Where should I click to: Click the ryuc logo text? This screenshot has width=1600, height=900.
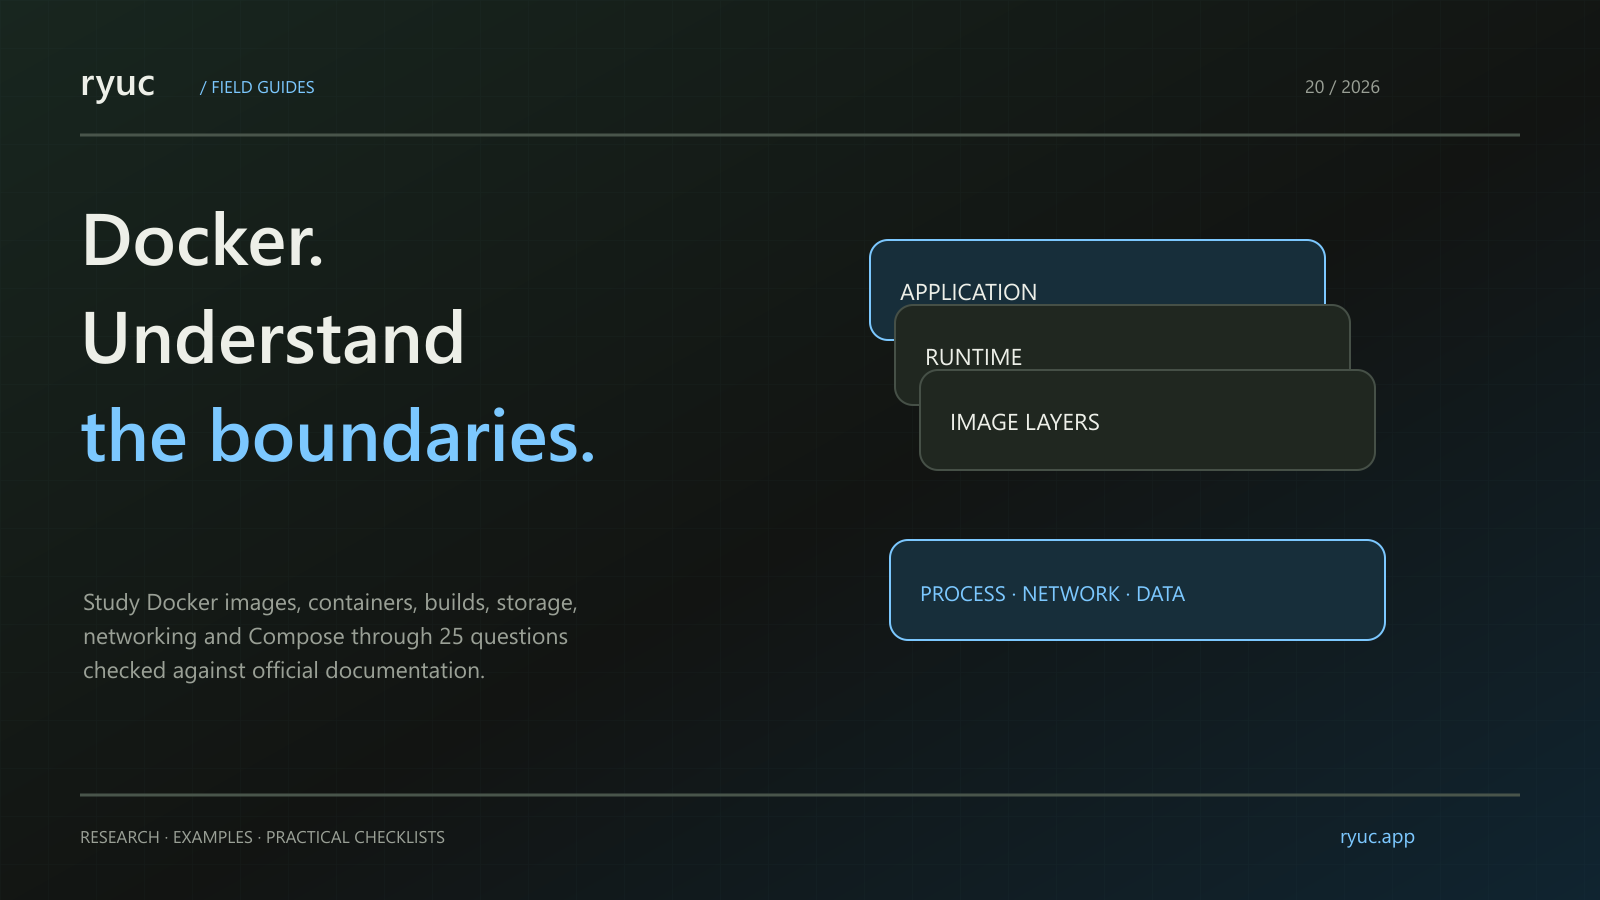pos(118,85)
